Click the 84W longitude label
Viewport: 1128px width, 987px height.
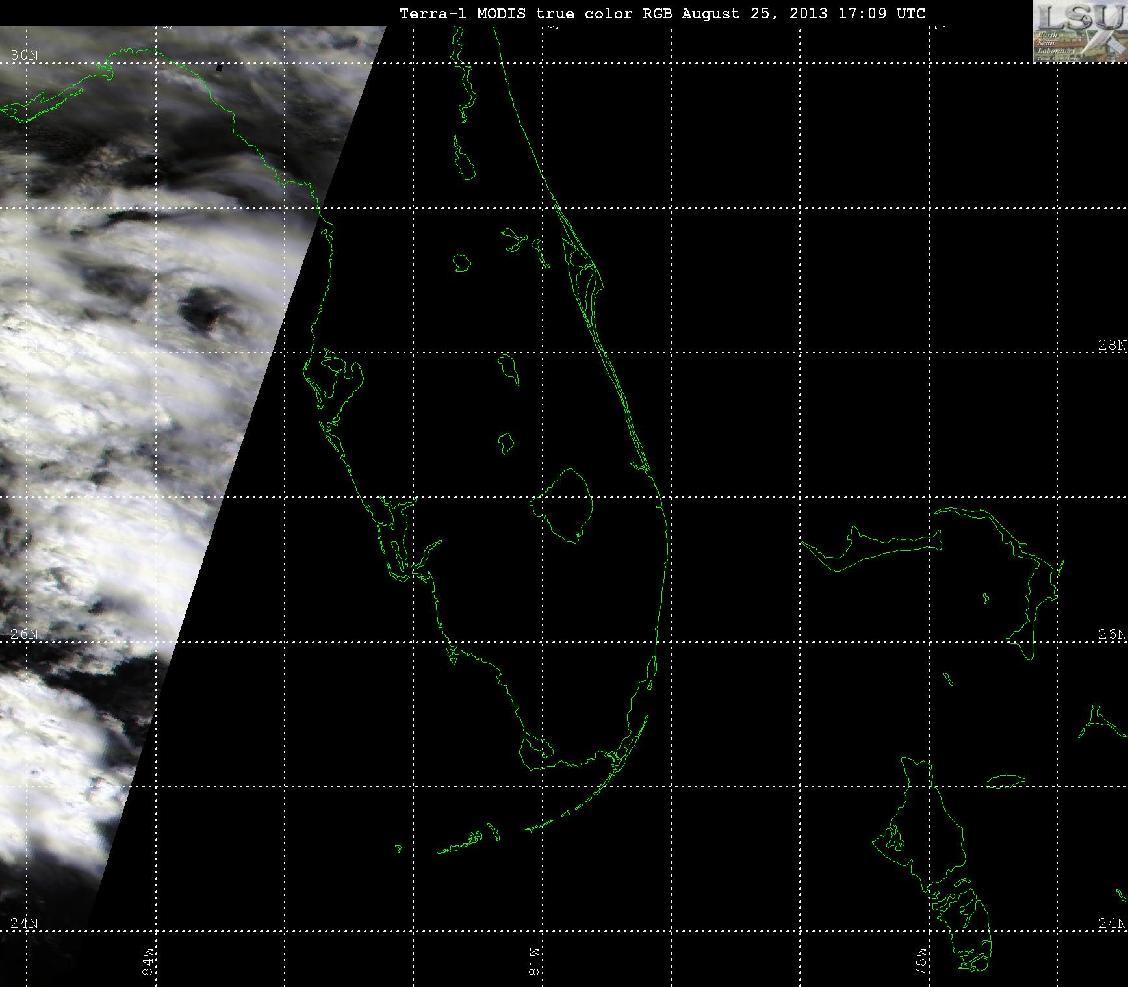coord(149,960)
